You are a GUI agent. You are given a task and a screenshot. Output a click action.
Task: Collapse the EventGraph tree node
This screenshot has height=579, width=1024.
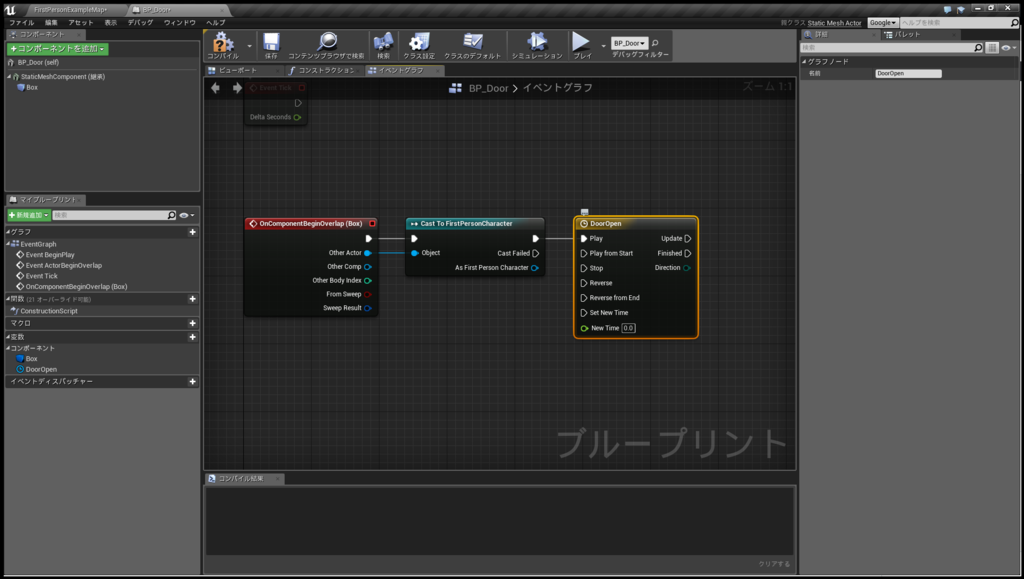pyautogui.click(x=8, y=244)
